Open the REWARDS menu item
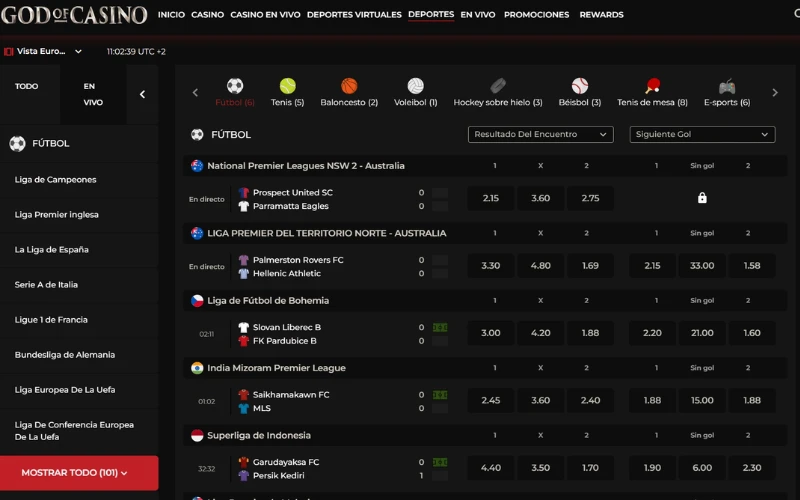800x500 pixels. [601, 15]
